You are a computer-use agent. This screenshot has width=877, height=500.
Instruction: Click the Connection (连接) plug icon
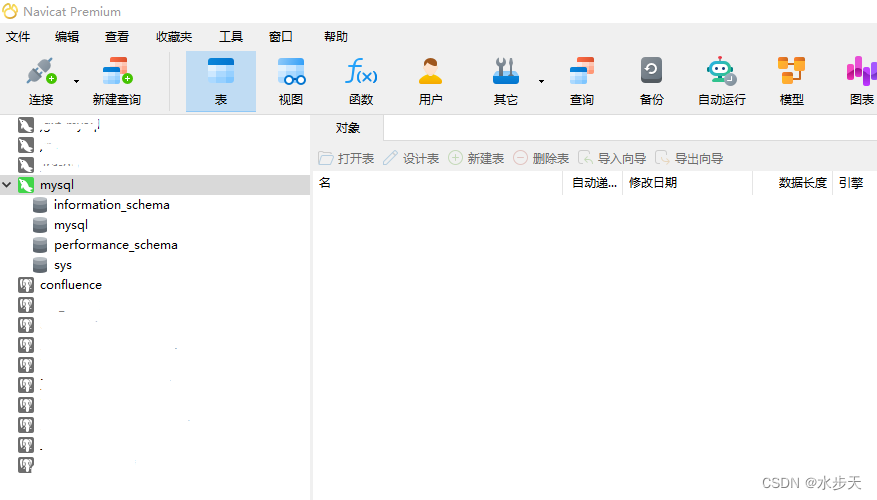coord(41,72)
